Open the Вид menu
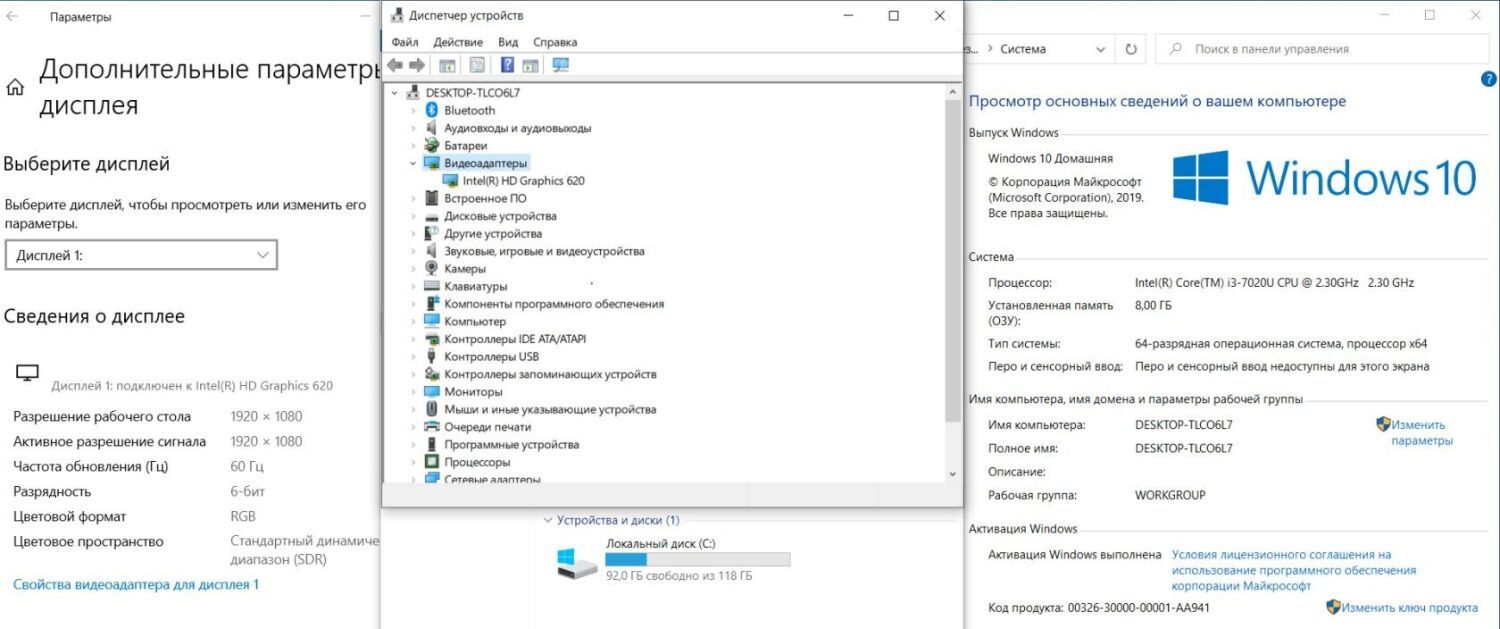The height and width of the screenshot is (629, 1500). (508, 42)
